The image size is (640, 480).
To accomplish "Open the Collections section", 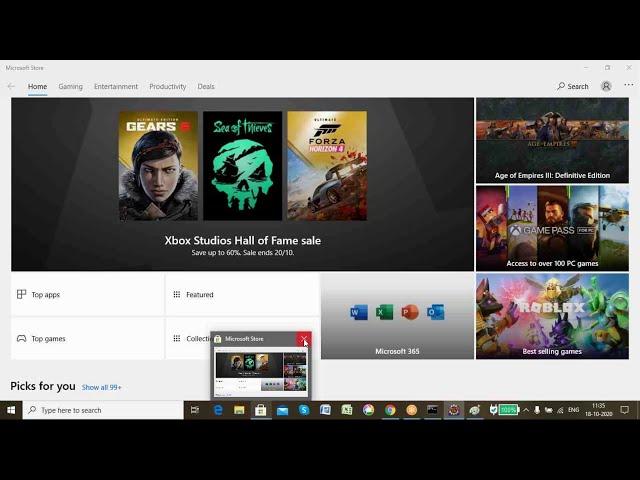I will coord(192,338).
